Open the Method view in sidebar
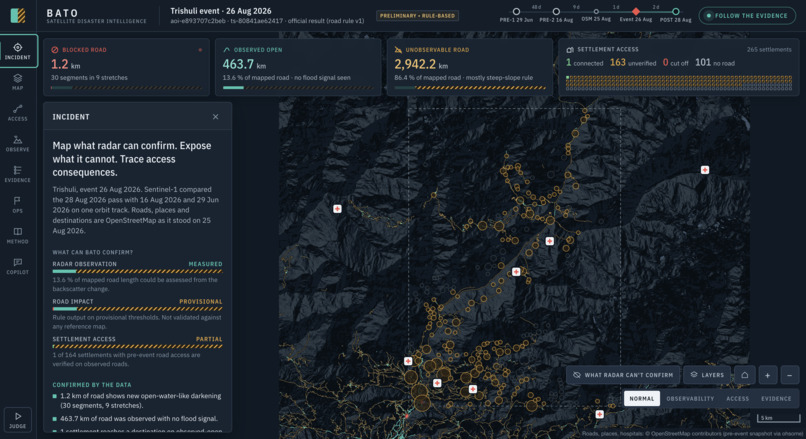 click(x=18, y=235)
